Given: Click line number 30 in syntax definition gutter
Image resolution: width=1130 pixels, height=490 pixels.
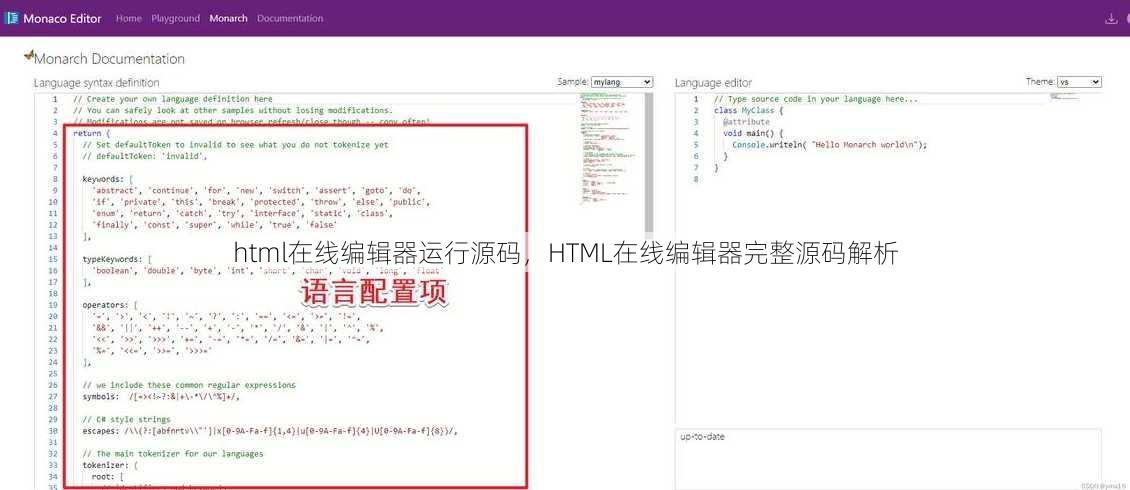Looking at the screenshot, I should click(53, 431).
